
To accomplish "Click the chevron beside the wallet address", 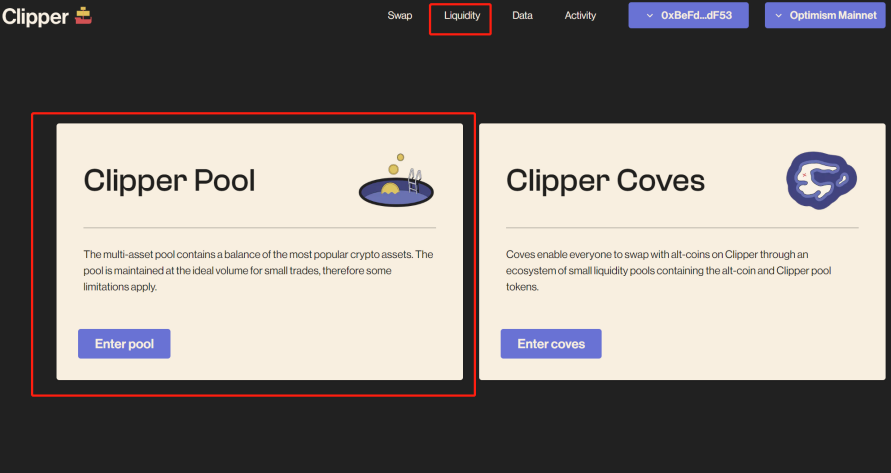I will [x=649, y=16].
